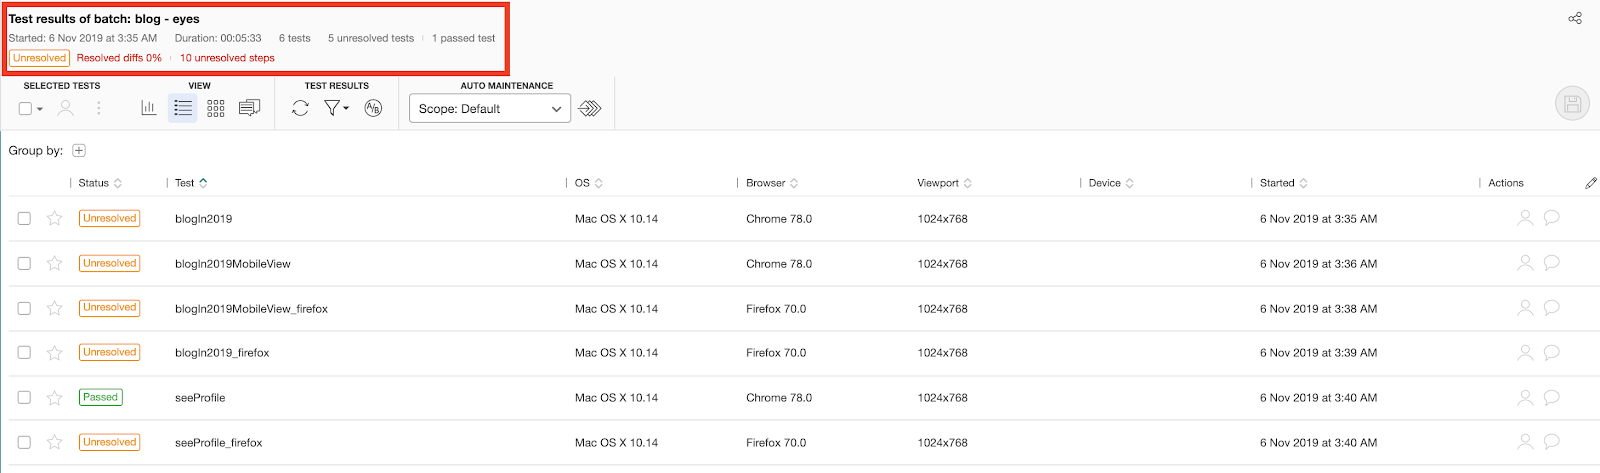Open the A/B comparison icon
1600x473 pixels.
coord(373,108)
